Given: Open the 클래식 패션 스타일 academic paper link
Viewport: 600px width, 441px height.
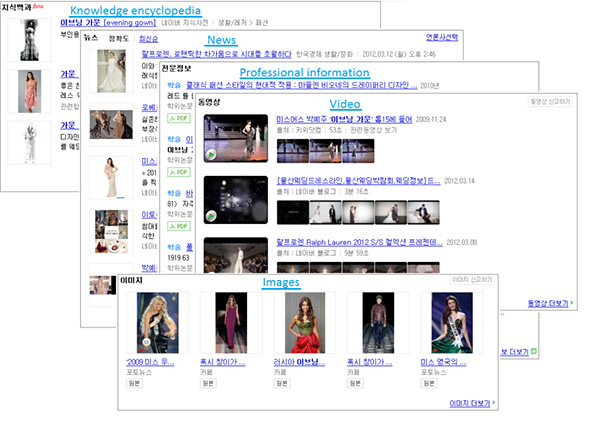Looking at the screenshot, I should pos(302,85).
